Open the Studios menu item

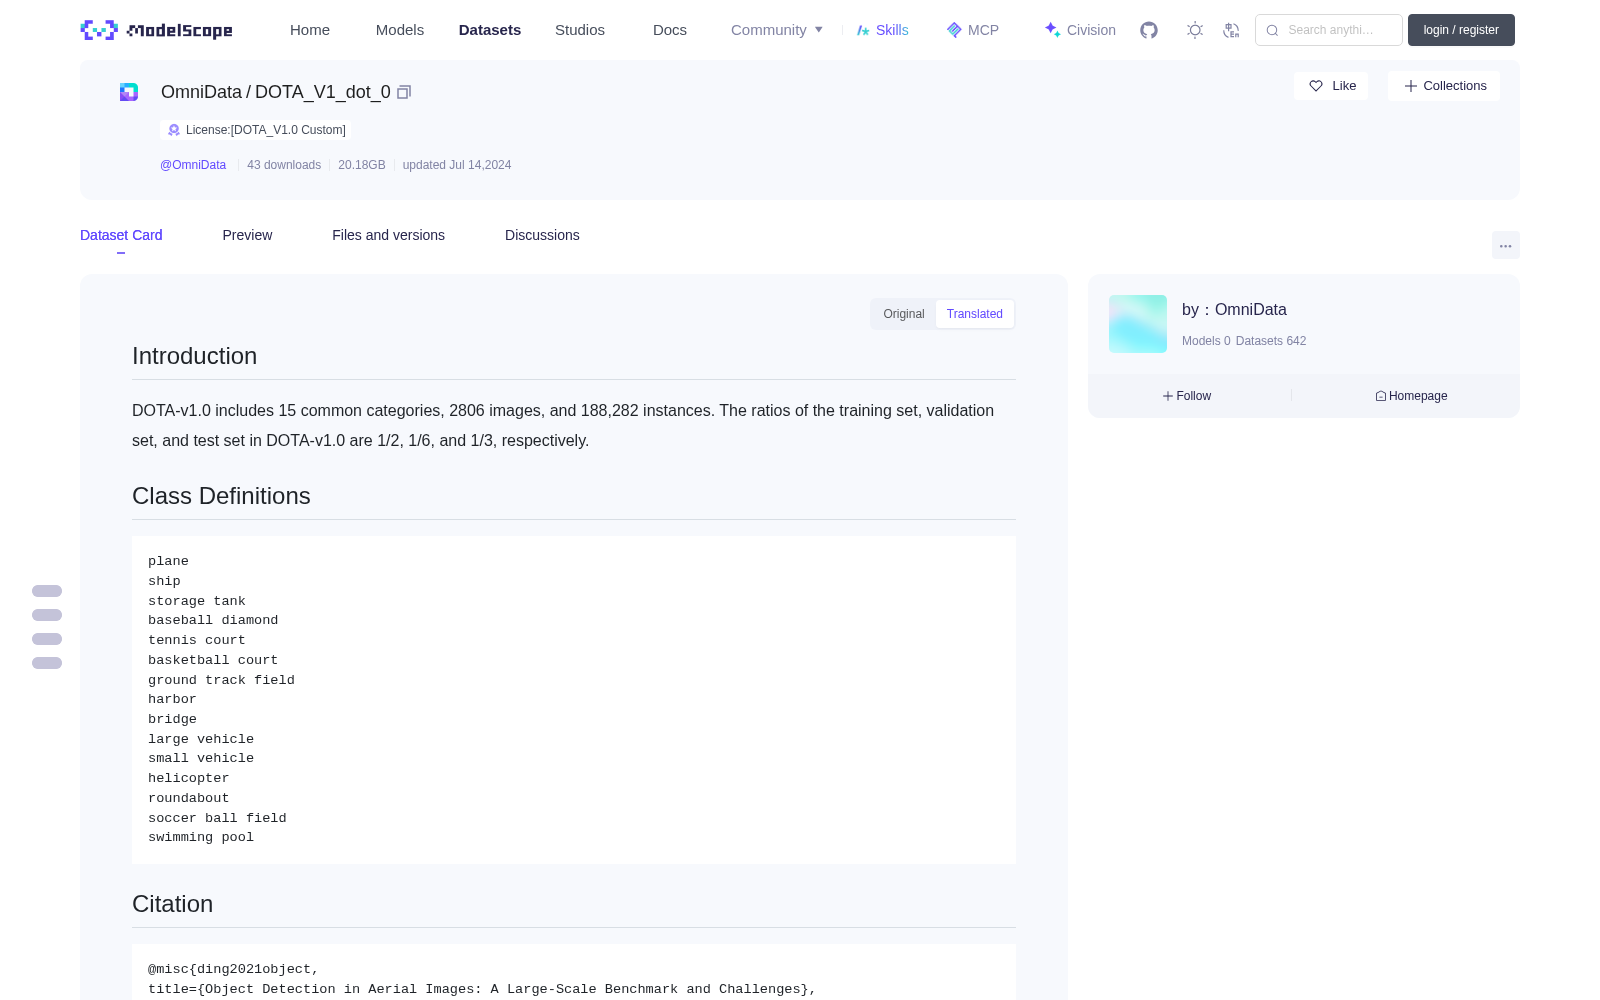point(580,30)
